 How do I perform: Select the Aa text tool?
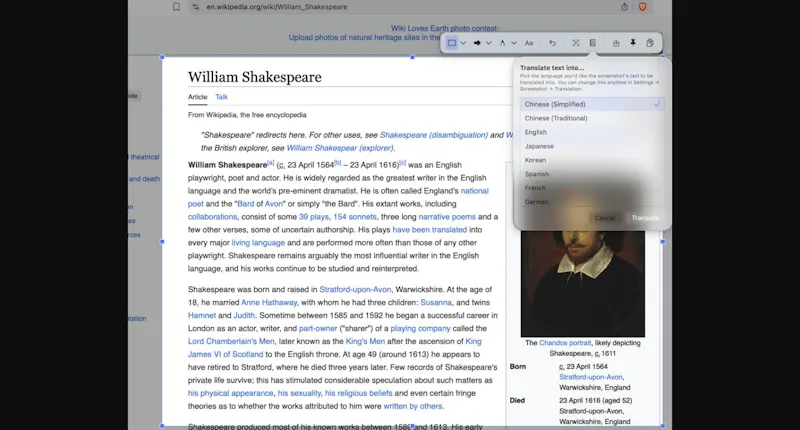[529, 43]
